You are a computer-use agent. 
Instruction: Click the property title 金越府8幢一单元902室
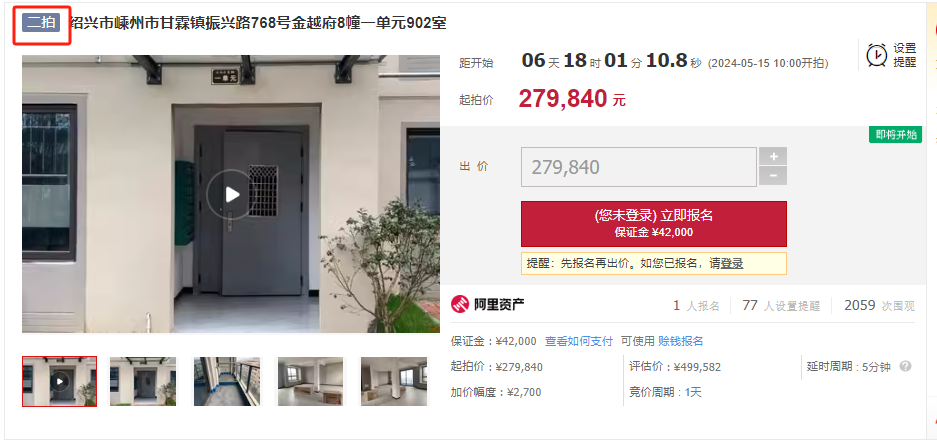(x=369, y=23)
